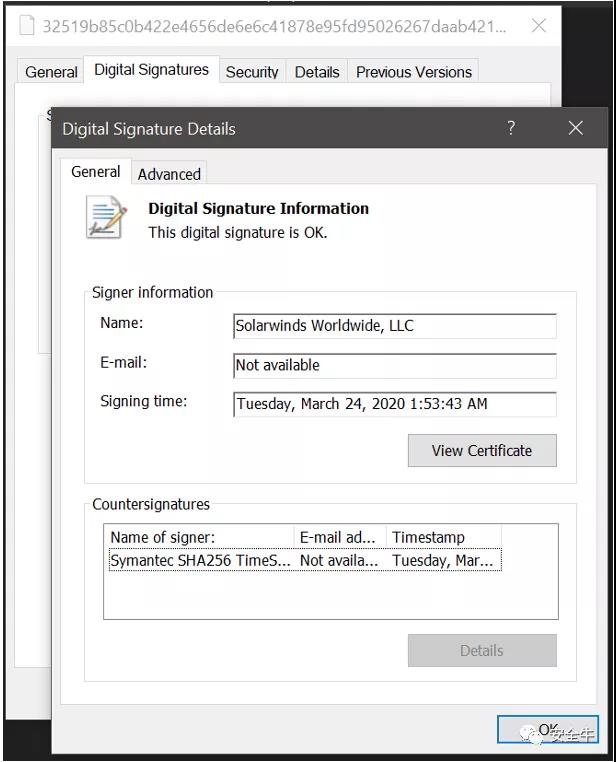Click the E-mail field showing Not available
Screen dimensions: 616x762
click(x=394, y=366)
